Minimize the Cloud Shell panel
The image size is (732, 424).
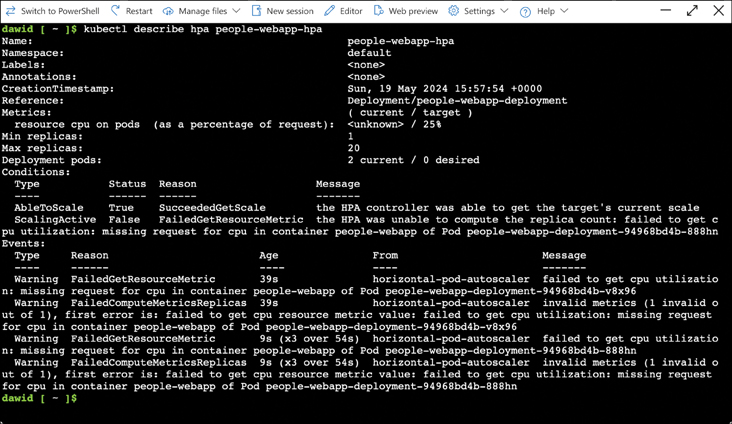[666, 10]
